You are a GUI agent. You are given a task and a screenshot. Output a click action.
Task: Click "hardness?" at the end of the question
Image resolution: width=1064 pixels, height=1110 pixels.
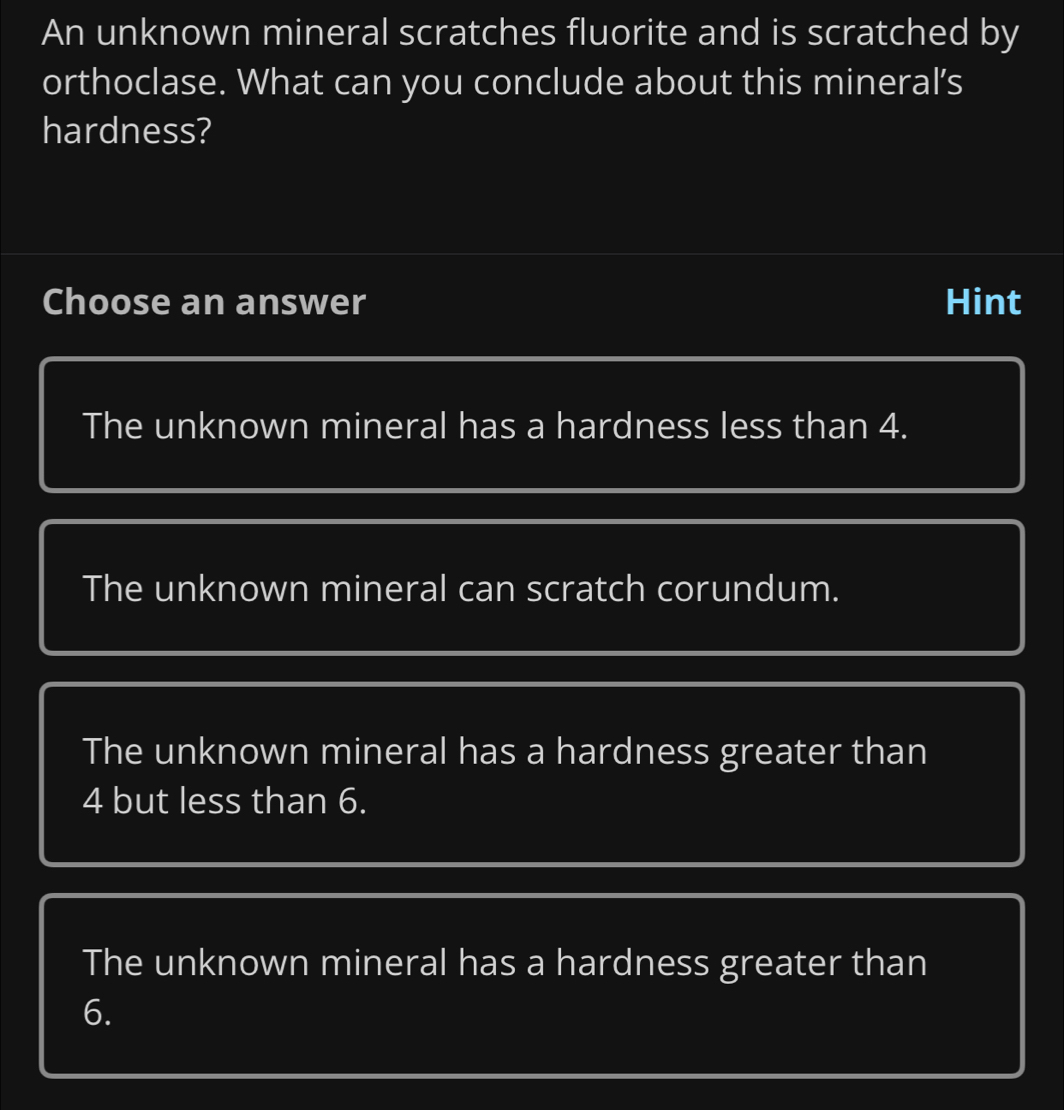[x=127, y=131]
